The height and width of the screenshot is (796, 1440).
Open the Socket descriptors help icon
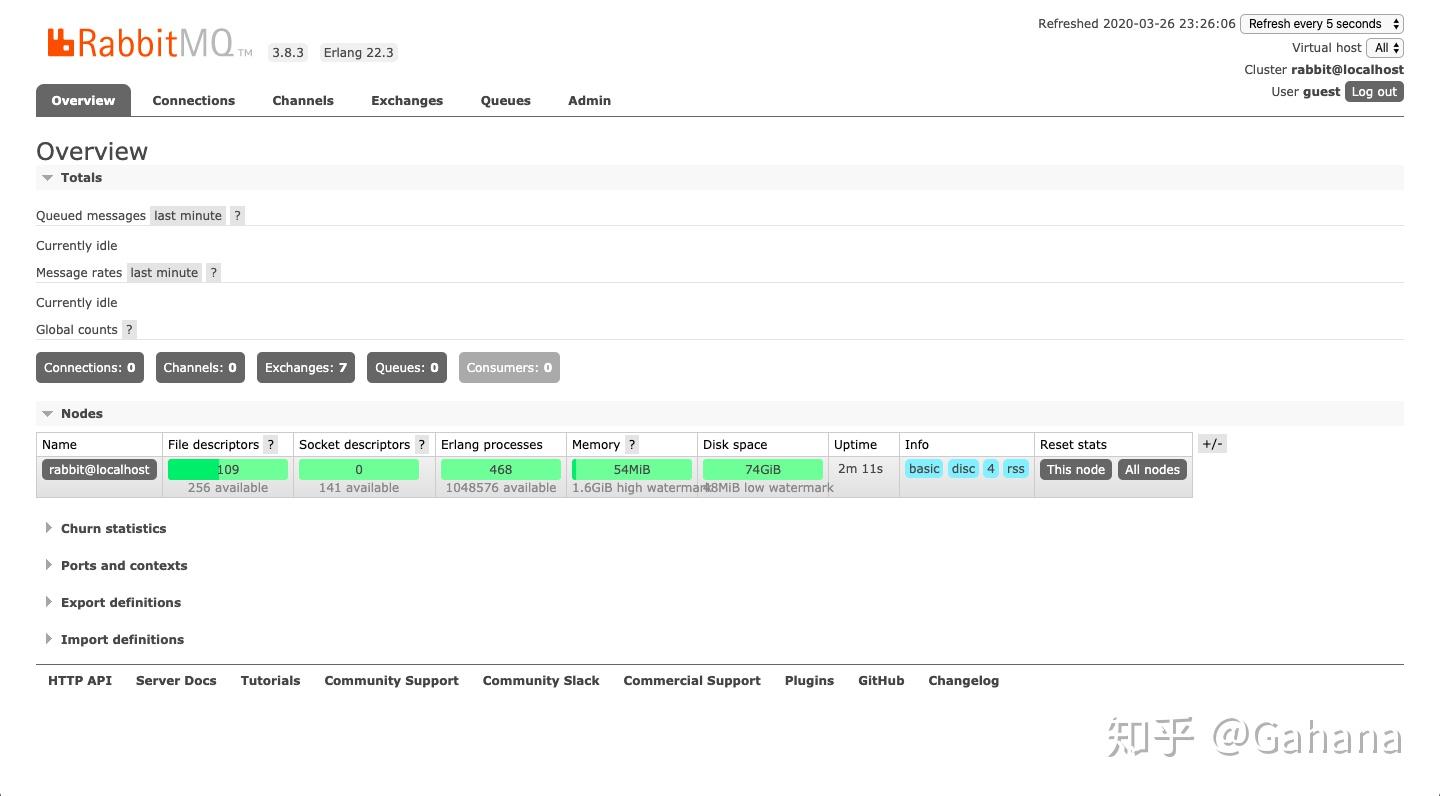tap(421, 444)
